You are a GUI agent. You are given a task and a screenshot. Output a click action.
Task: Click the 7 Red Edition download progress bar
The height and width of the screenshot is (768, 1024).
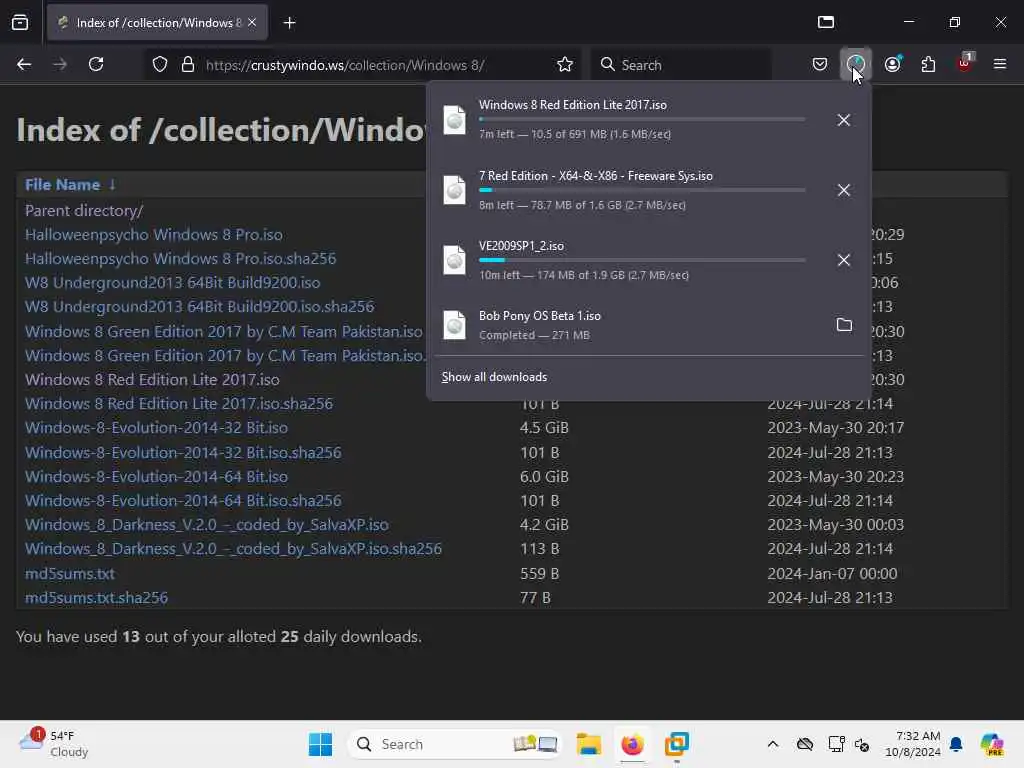[642, 190]
